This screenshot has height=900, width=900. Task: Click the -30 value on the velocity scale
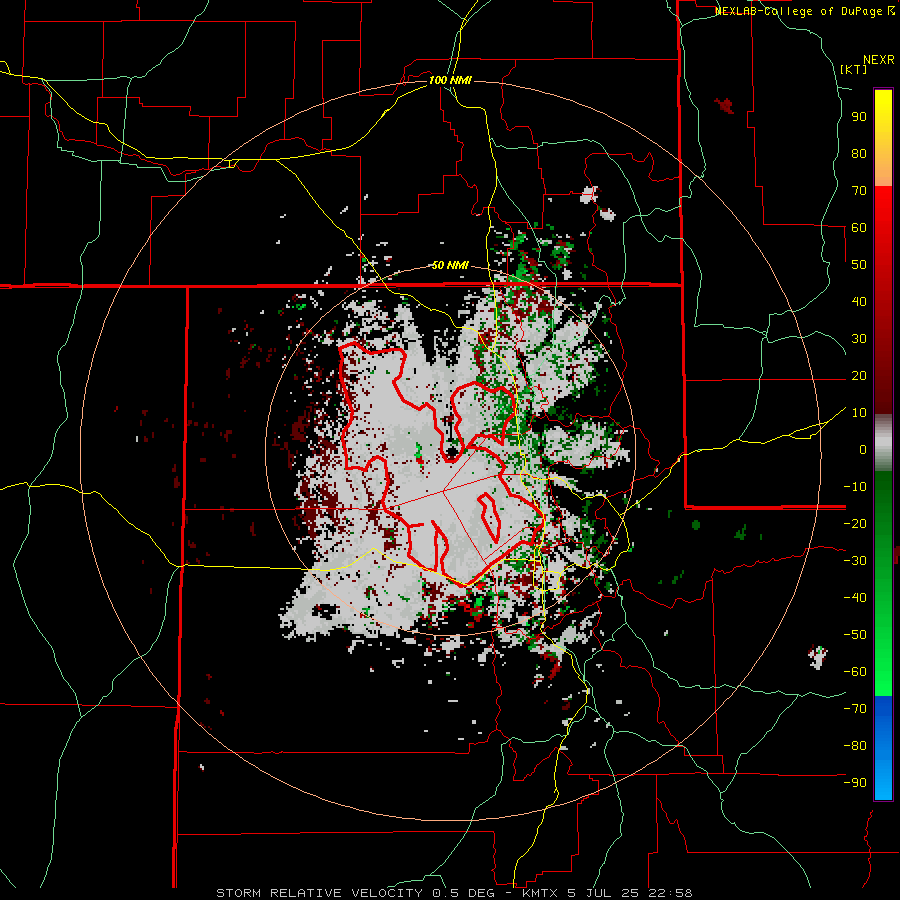click(855, 561)
